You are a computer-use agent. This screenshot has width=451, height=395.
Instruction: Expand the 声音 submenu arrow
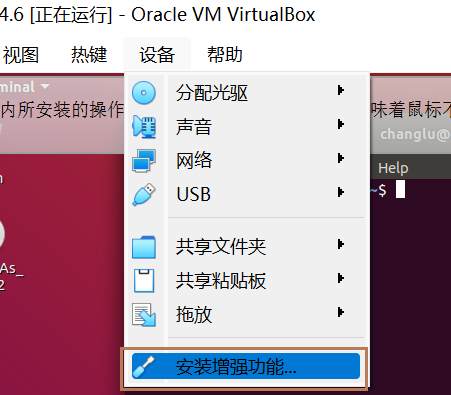340,124
